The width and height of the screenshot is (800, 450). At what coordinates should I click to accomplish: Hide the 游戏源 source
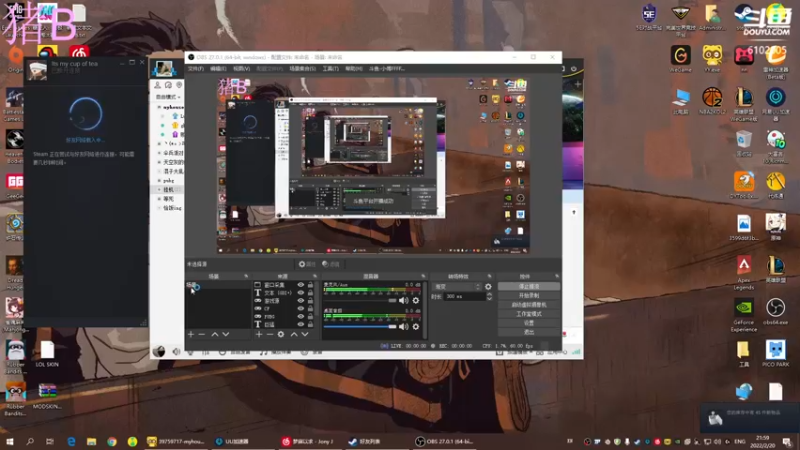tap(301, 301)
